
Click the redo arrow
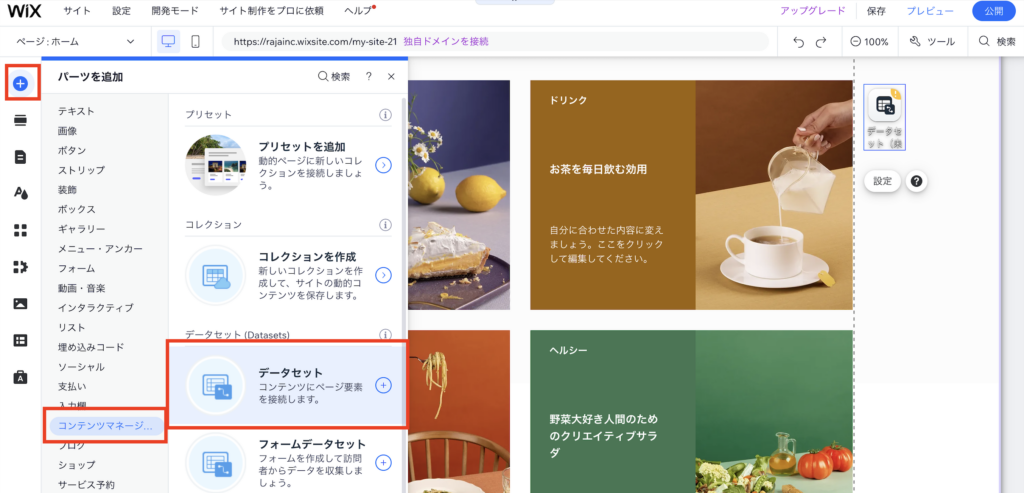(821, 42)
